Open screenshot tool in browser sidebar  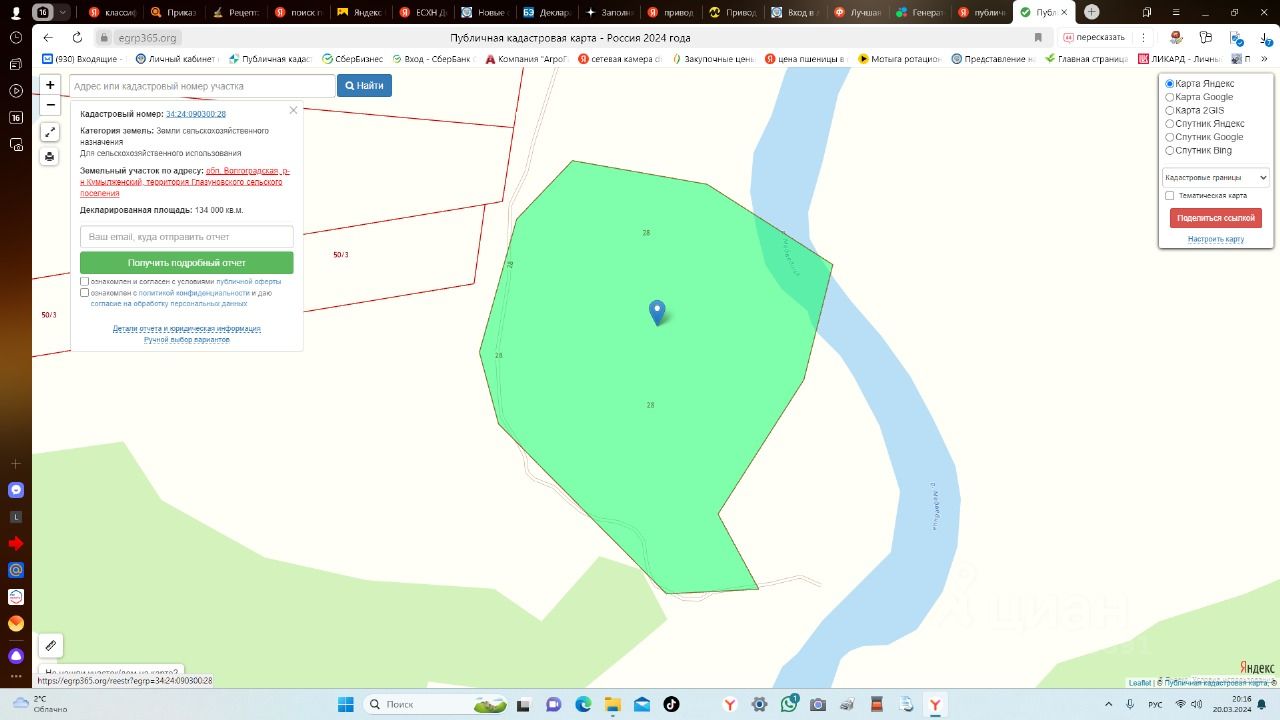pyautogui.click(x=16, y=145)
